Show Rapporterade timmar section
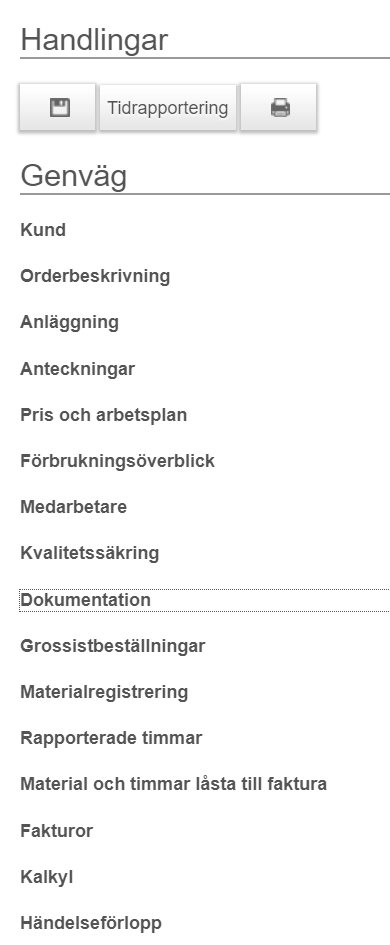 [112, 738]
